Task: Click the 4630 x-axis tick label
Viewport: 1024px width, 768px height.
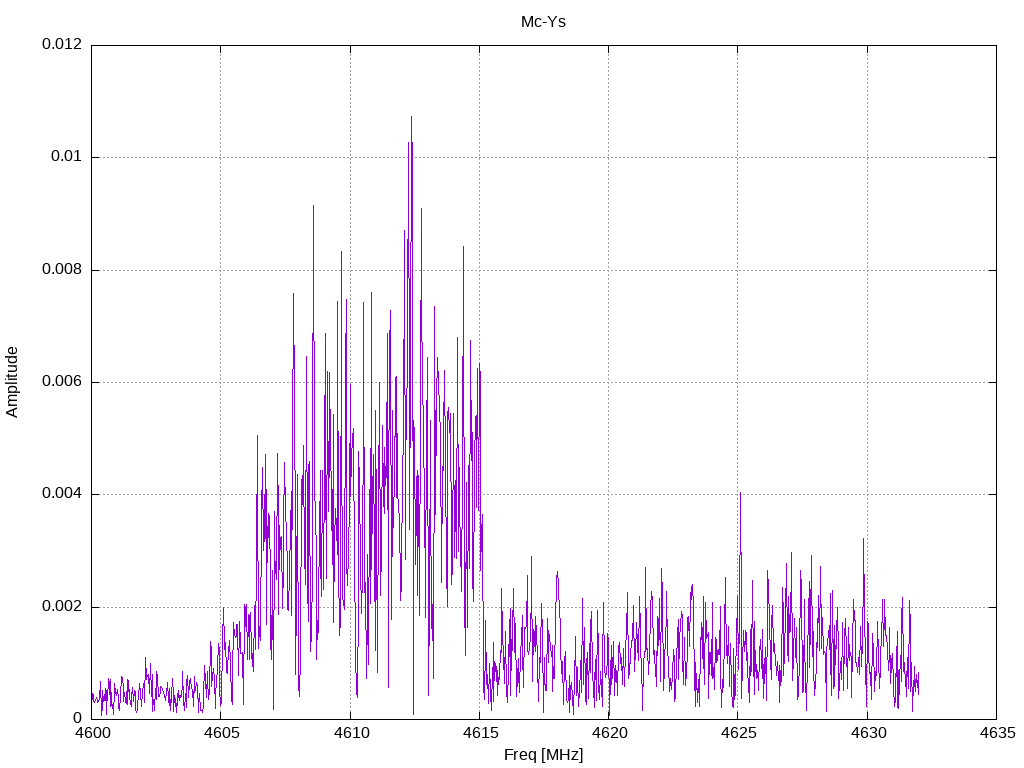Action: pyautogui.click(x=868, y=733)
